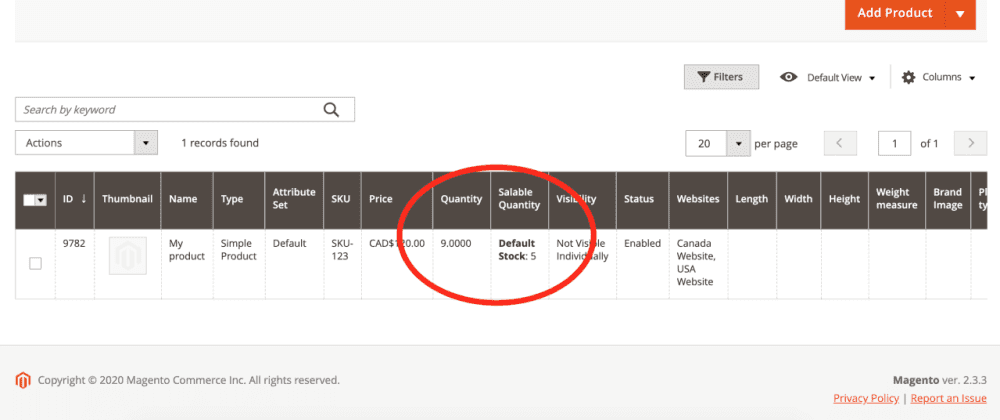Click the gear icon beside Columns
1000x420 pixels.
(x=908, y=77)
